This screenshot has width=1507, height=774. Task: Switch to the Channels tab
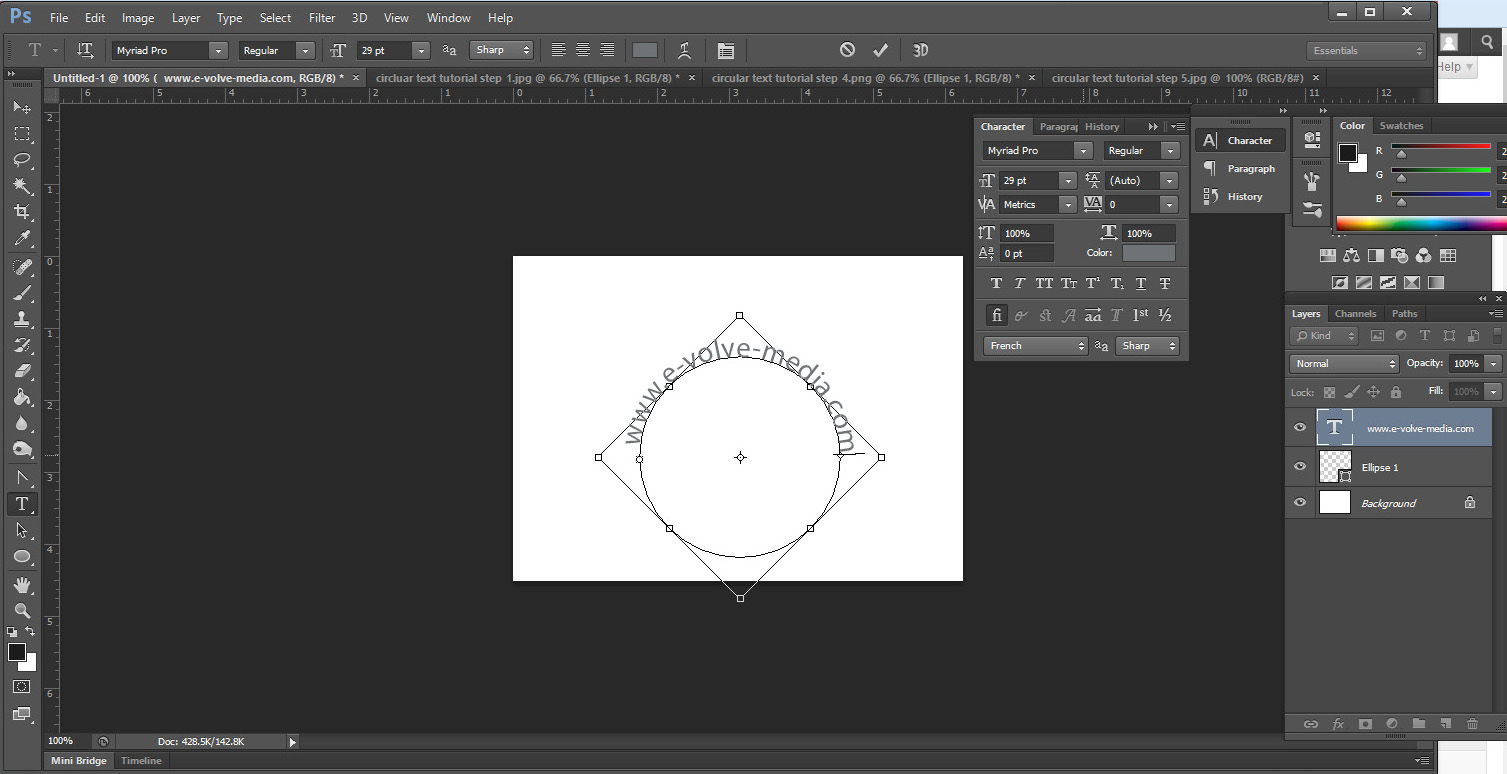click(1355, 314)
